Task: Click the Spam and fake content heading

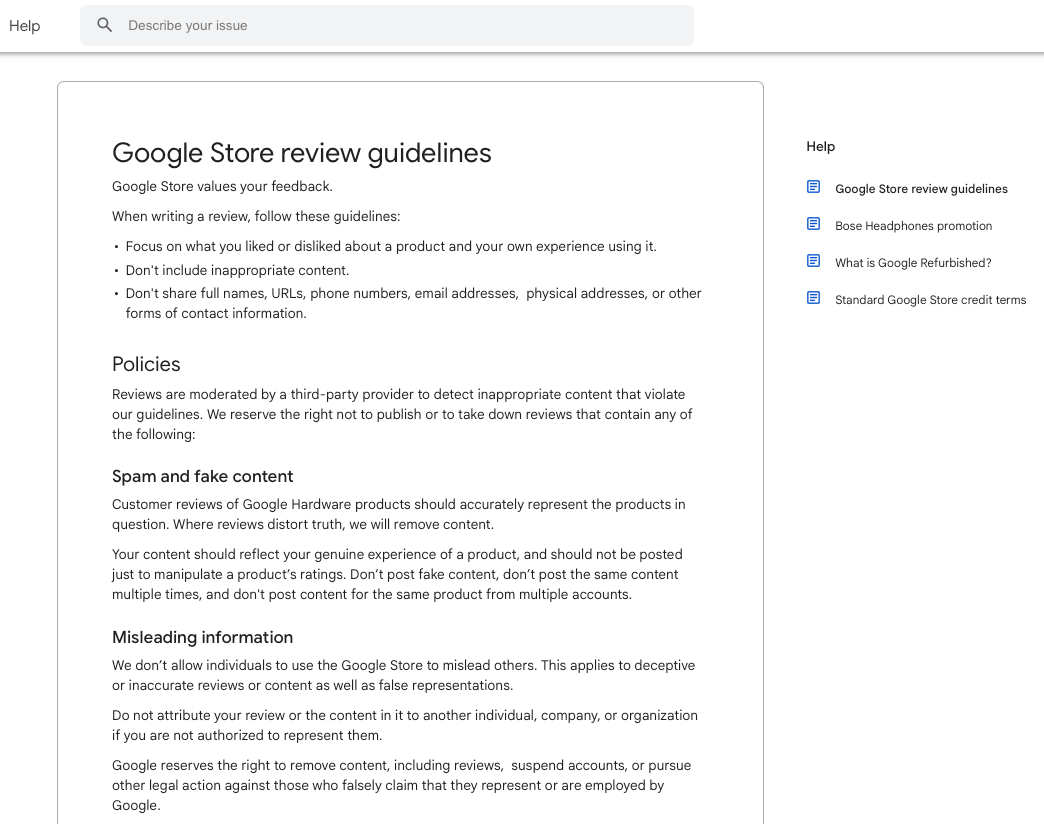Action: [x=202, y=477]
